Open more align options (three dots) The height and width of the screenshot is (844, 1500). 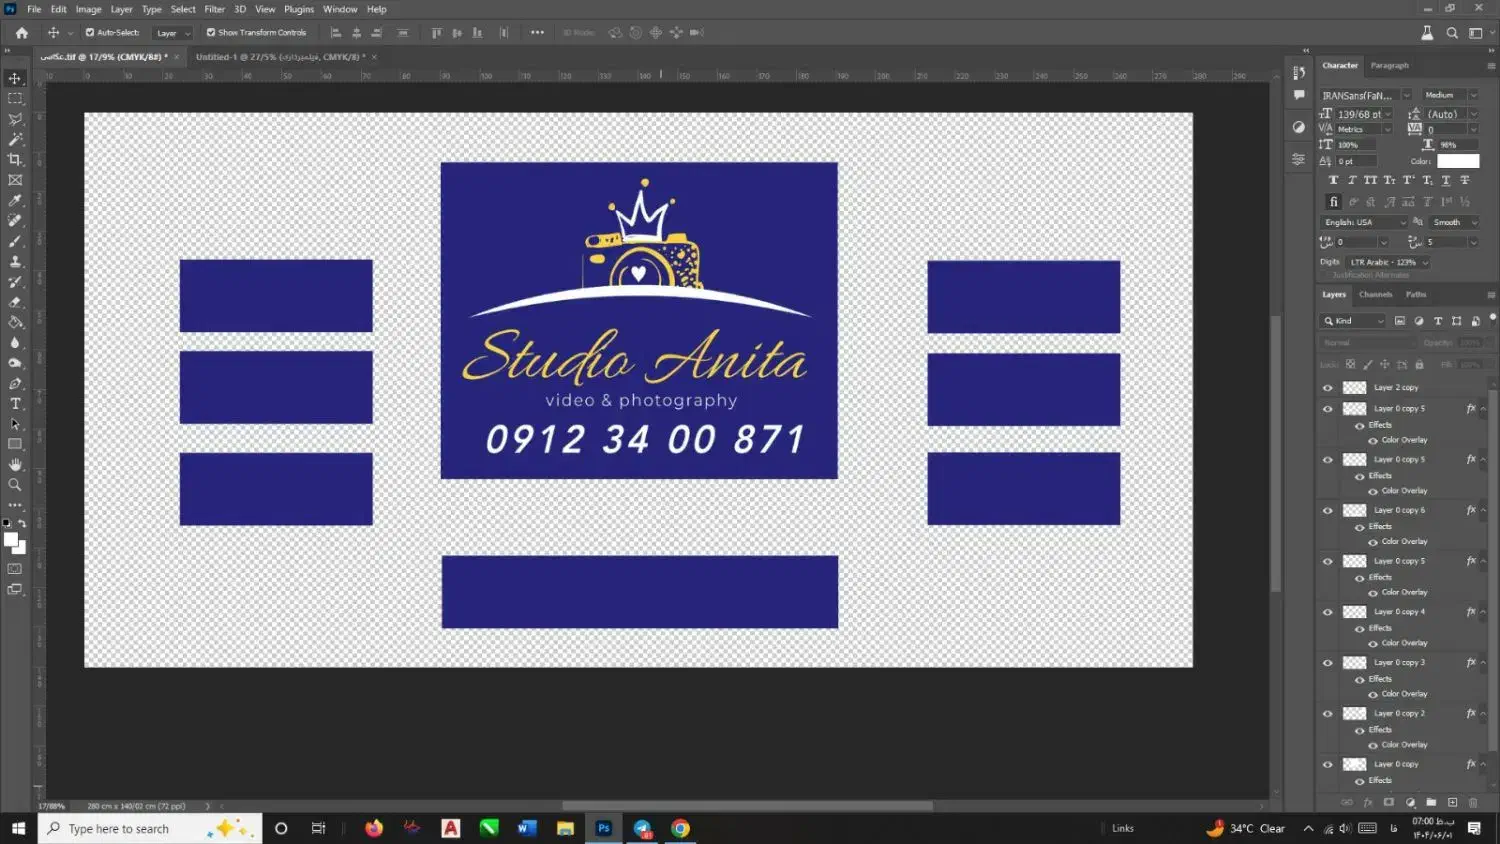(x=537, y=33)
